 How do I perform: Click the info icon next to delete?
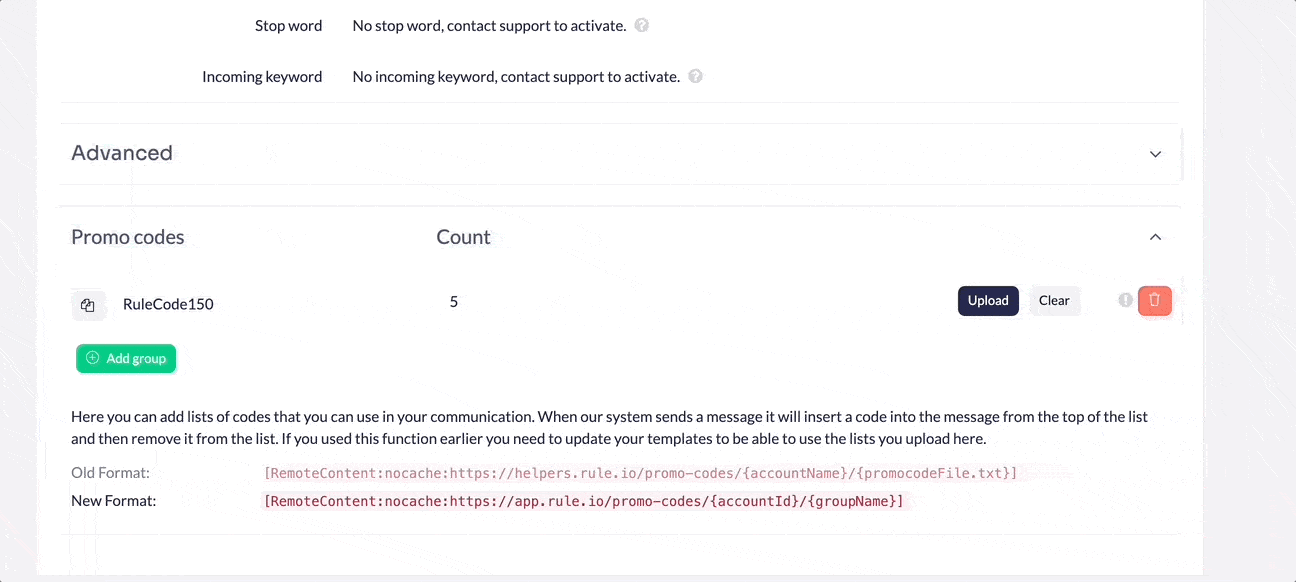1125,300
